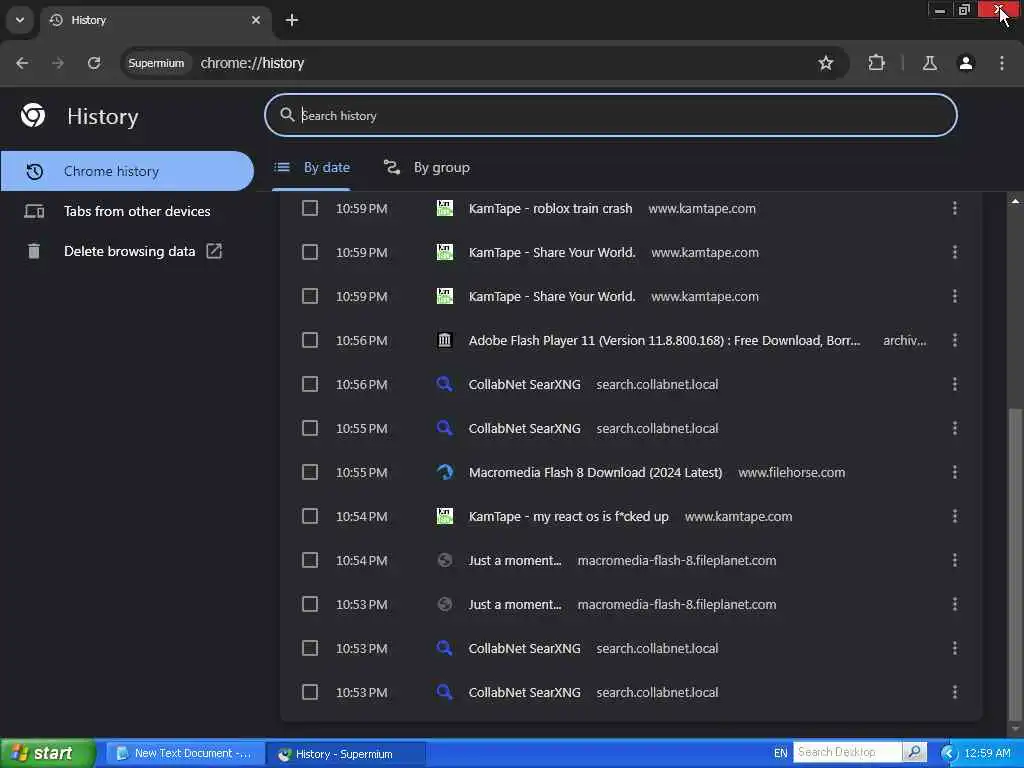Open Tabs from other devices
This screenshot has height=768, width=1024.
pyautogui.click(x=127, y=211)
